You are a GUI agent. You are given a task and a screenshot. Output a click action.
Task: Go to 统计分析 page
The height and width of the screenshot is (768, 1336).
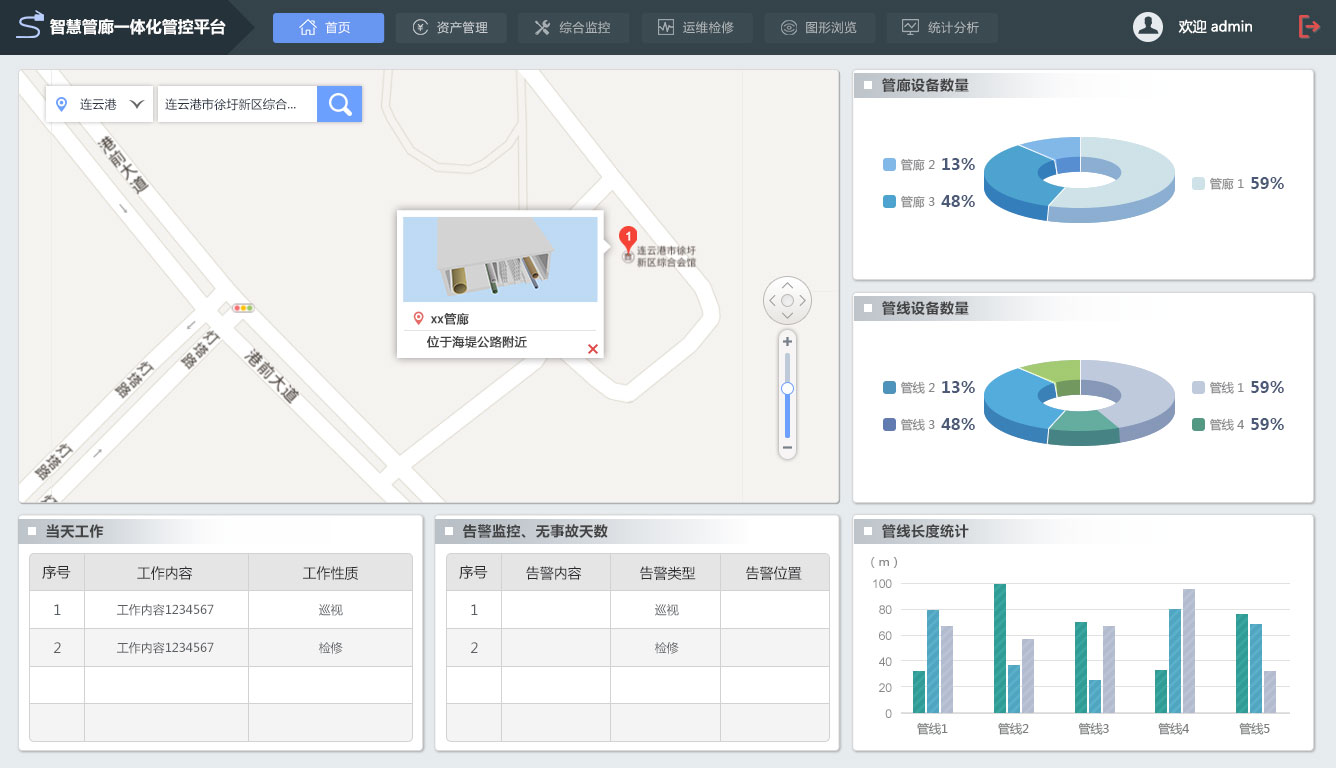tap(941, 28)
